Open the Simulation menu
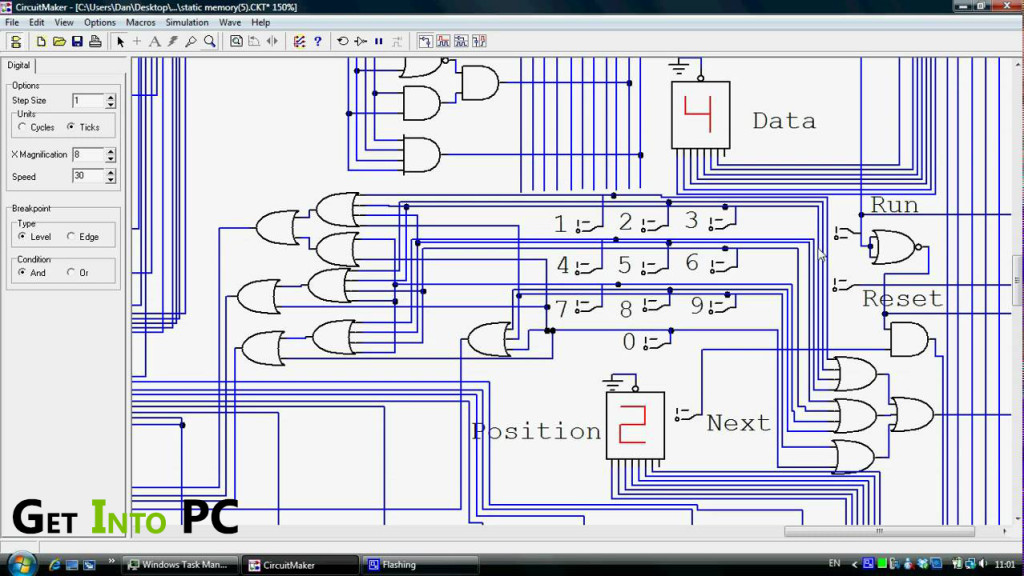Image resolution: width=1024 pixels, height=576 pixels. 187,22
